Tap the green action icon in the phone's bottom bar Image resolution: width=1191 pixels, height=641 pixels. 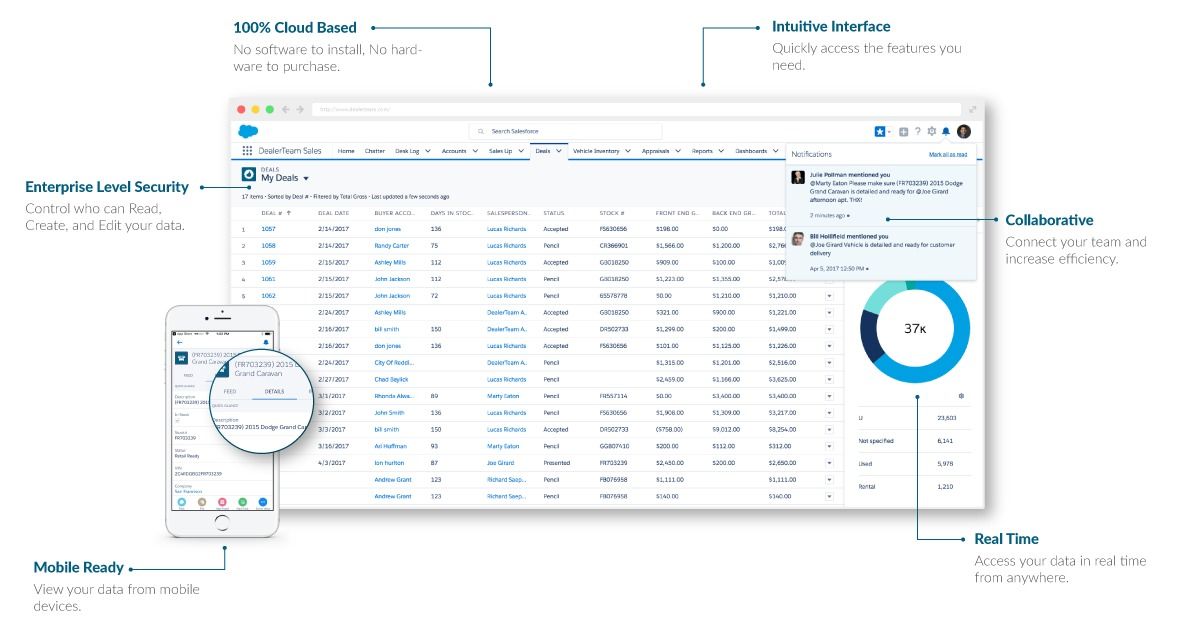click(242, 502)
